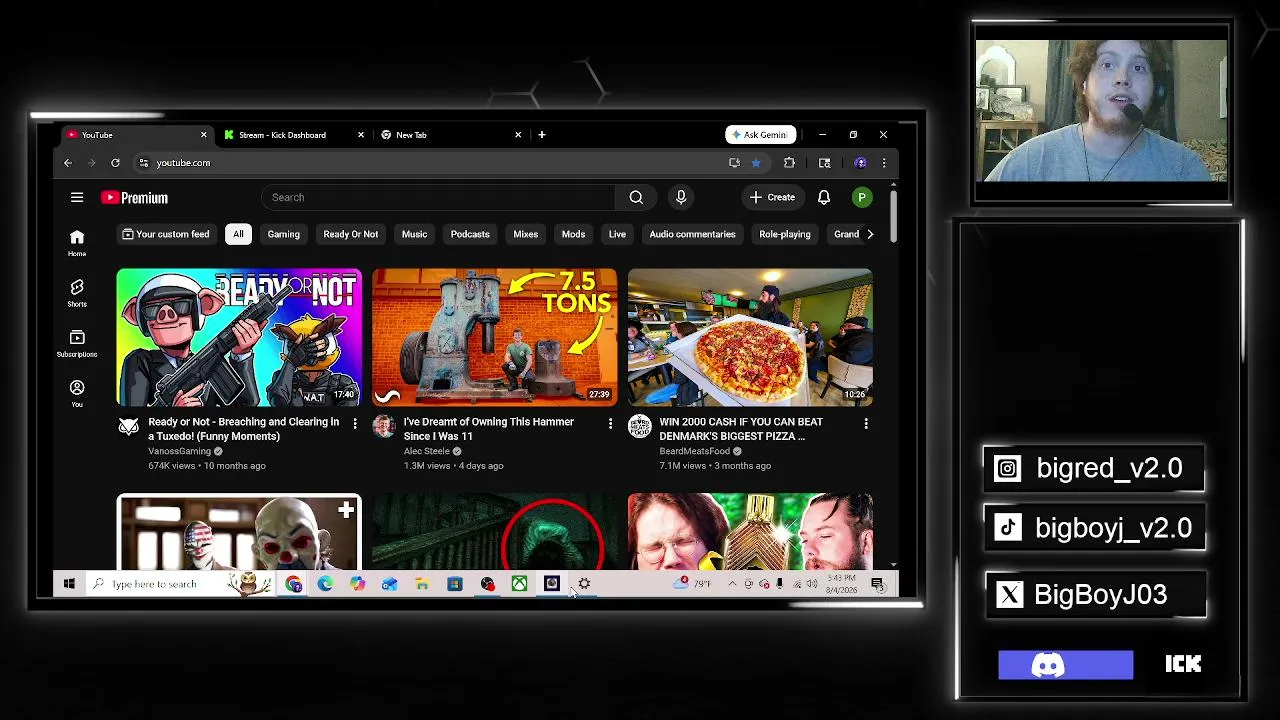
Task: Open the "Breaching and Clearing in a Tuxedo" title
Action: pos(244,429)
